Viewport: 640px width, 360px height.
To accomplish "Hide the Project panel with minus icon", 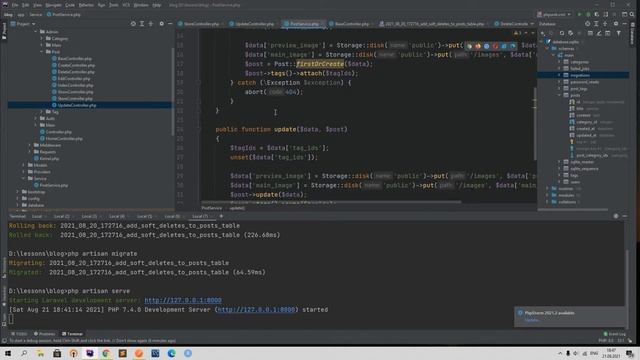I will click(x=170, y=24).
